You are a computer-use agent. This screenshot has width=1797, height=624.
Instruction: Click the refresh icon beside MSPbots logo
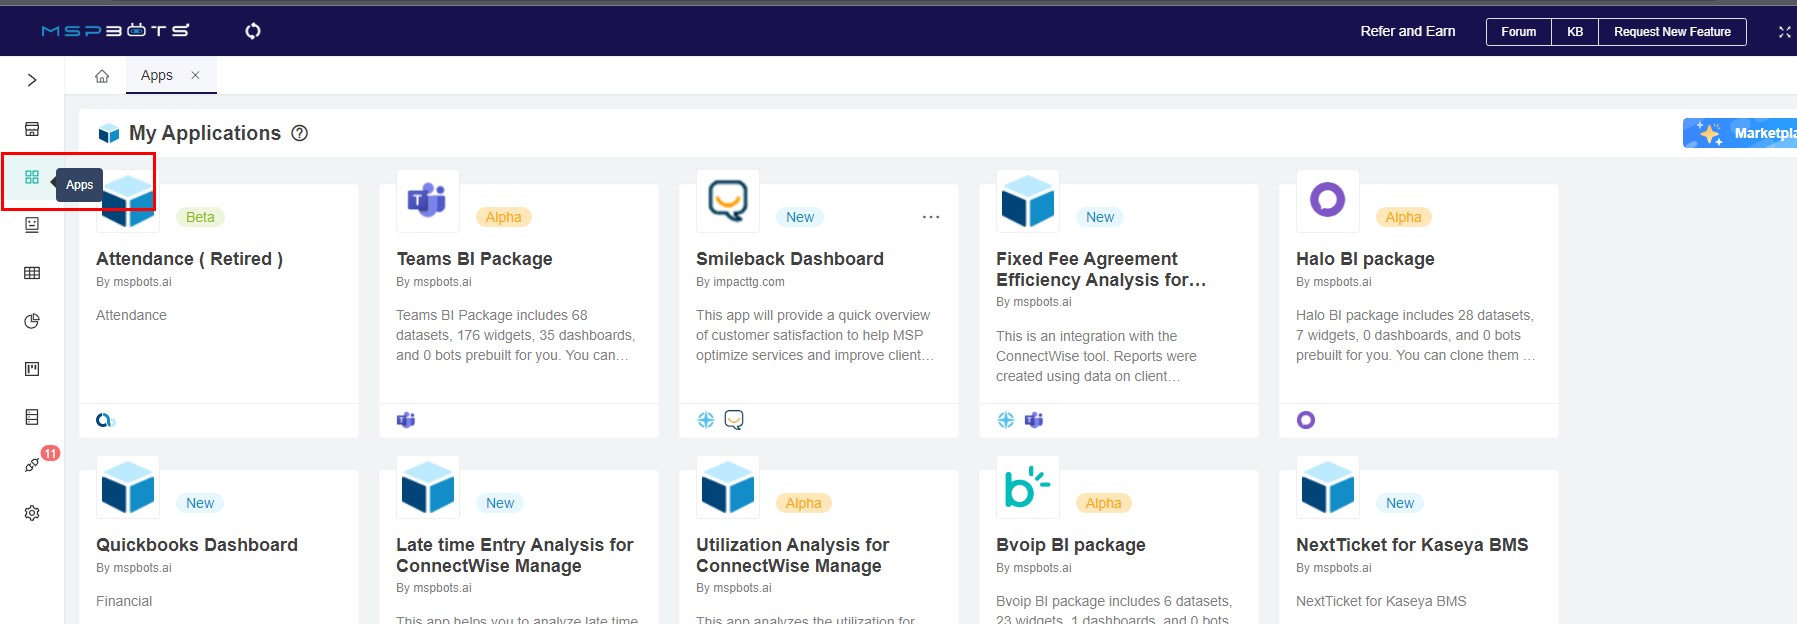tap(253, 31)
